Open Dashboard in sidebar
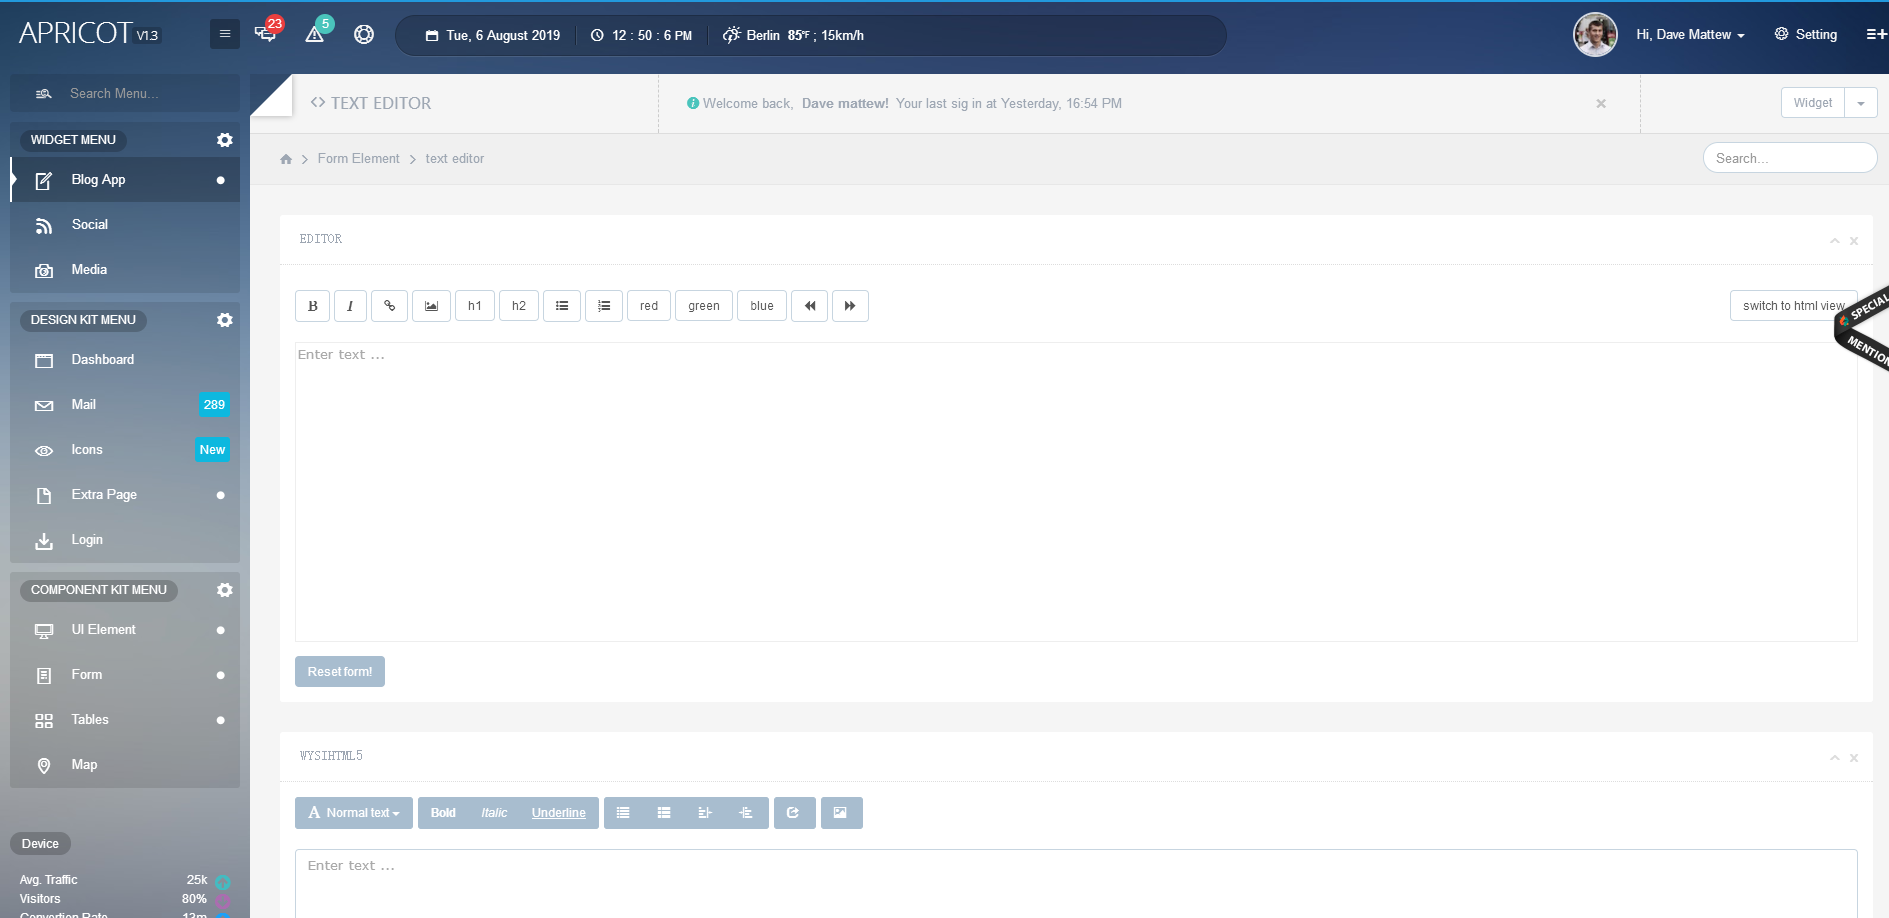Screen dimensions: 1889x918 click(x=125, y=360)
